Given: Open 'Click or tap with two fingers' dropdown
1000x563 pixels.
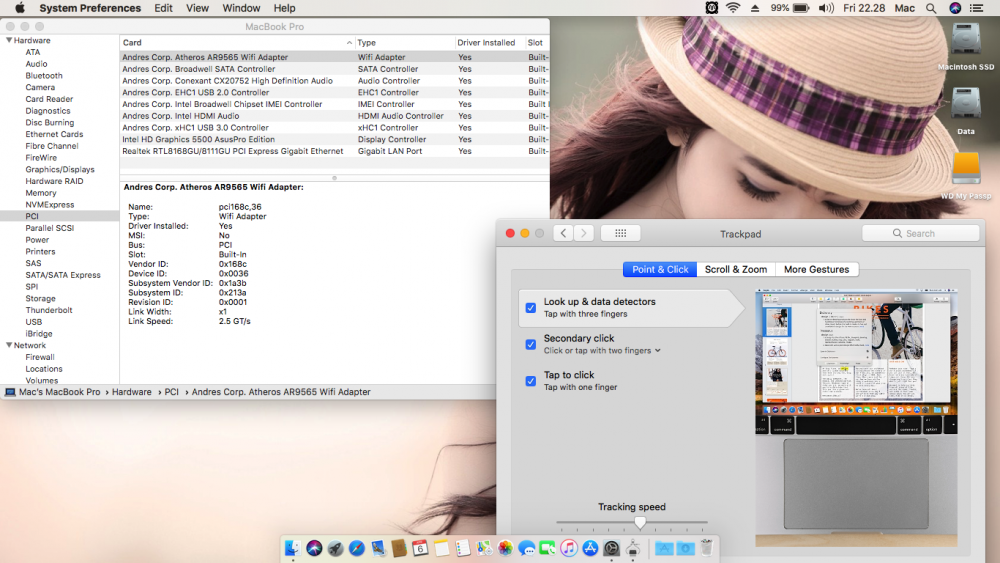Looking at the screenshot, I should (x=602, y=351).
